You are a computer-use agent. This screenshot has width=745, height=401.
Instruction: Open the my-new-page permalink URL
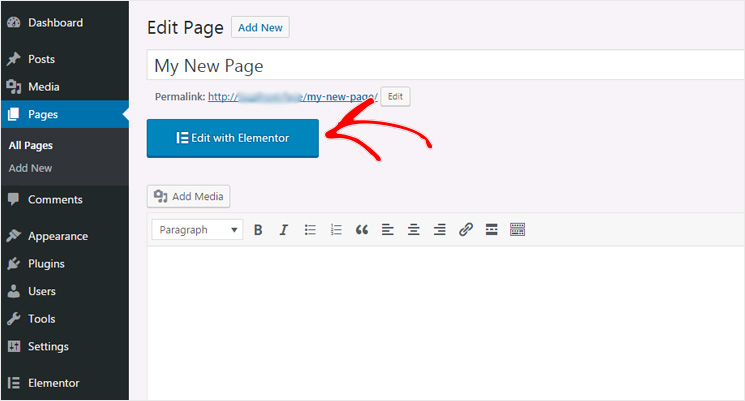click(x=293, y=97)
